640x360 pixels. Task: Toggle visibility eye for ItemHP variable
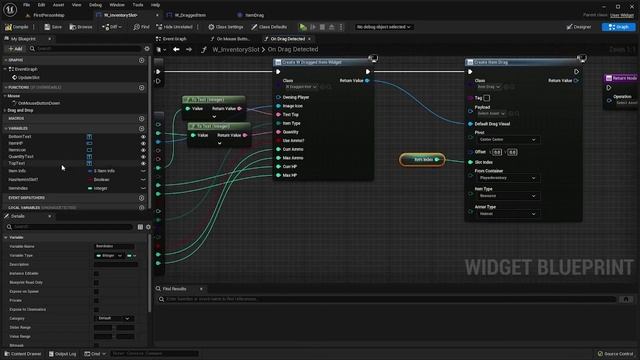point(143,143)
